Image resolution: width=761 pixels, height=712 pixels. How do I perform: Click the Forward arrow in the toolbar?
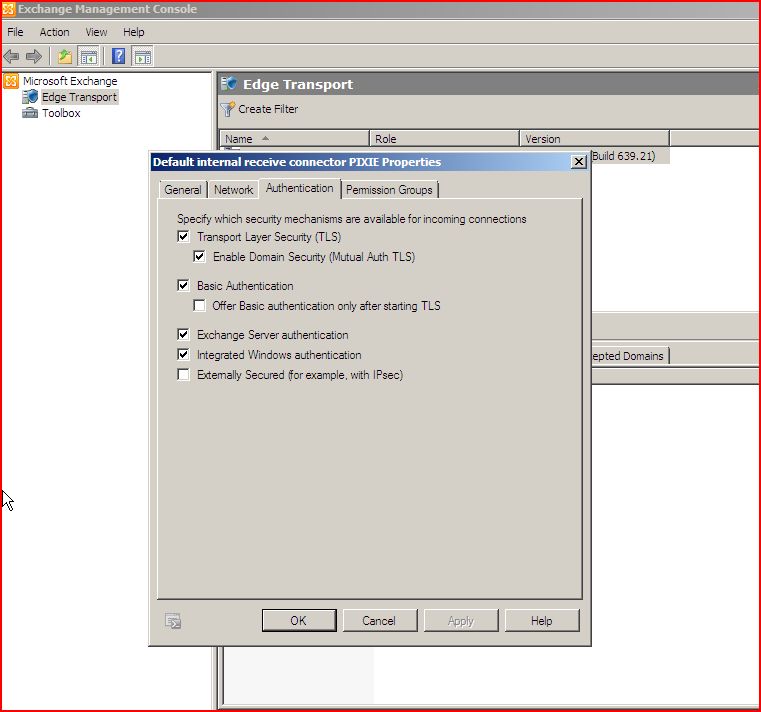pos(34,56)
